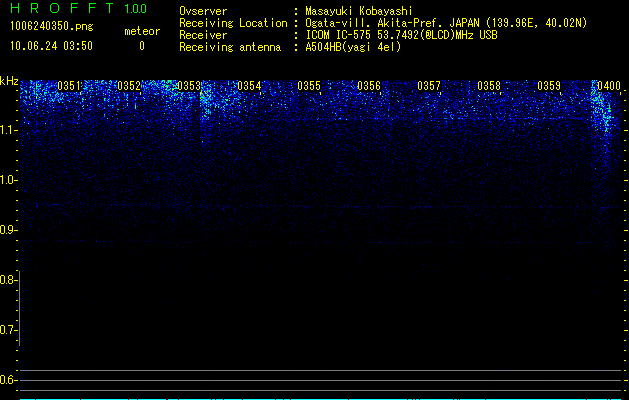629x400 pixels.
Task: Click the 0.8 kHz axis label
Action: click(8, 280)
